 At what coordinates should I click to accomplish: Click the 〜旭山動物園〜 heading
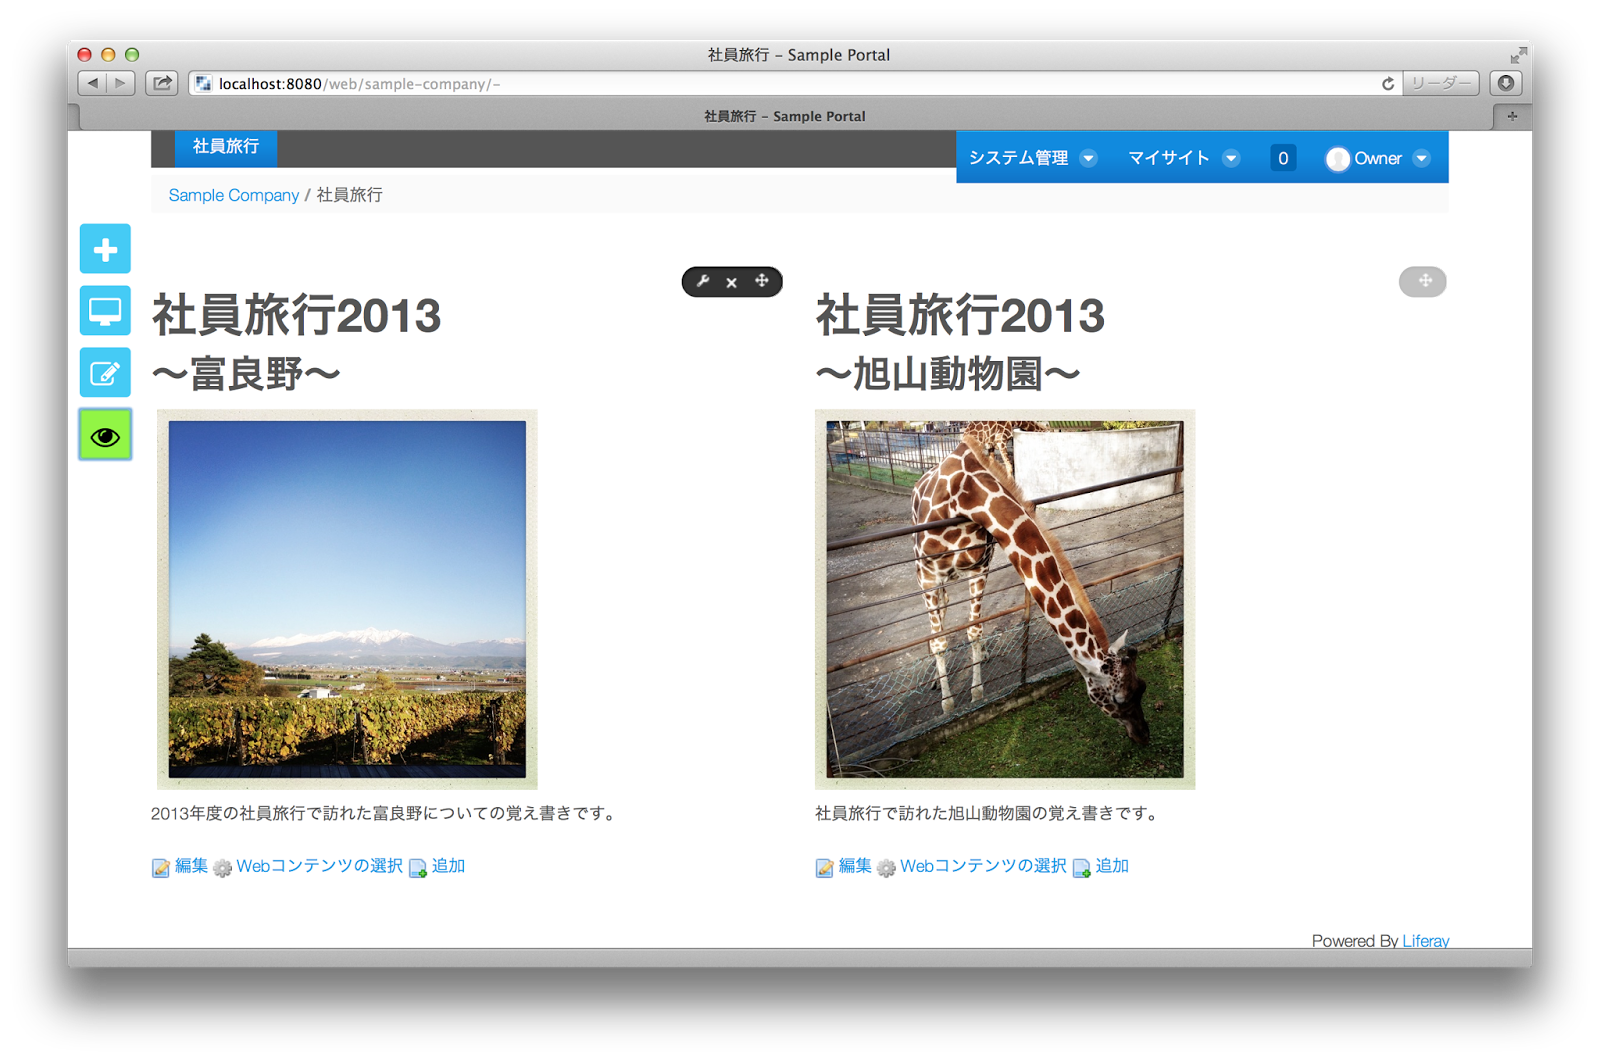pos(948,374)
